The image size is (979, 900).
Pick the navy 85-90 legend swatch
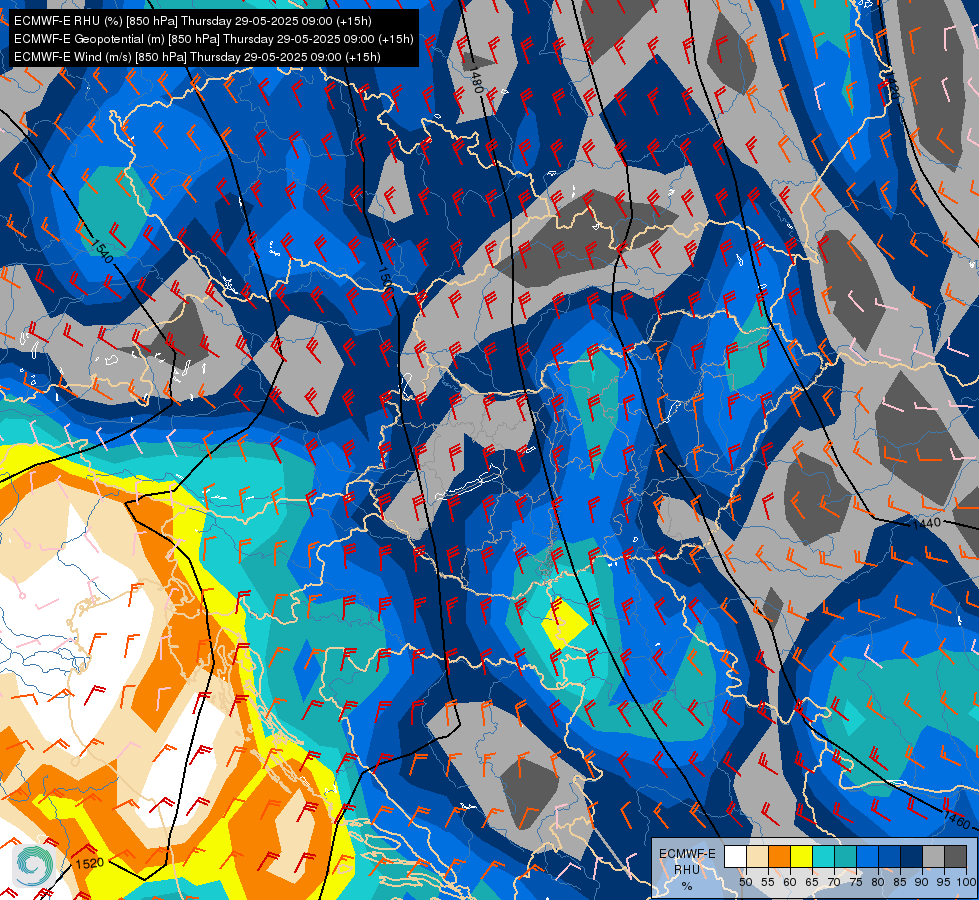912,856
